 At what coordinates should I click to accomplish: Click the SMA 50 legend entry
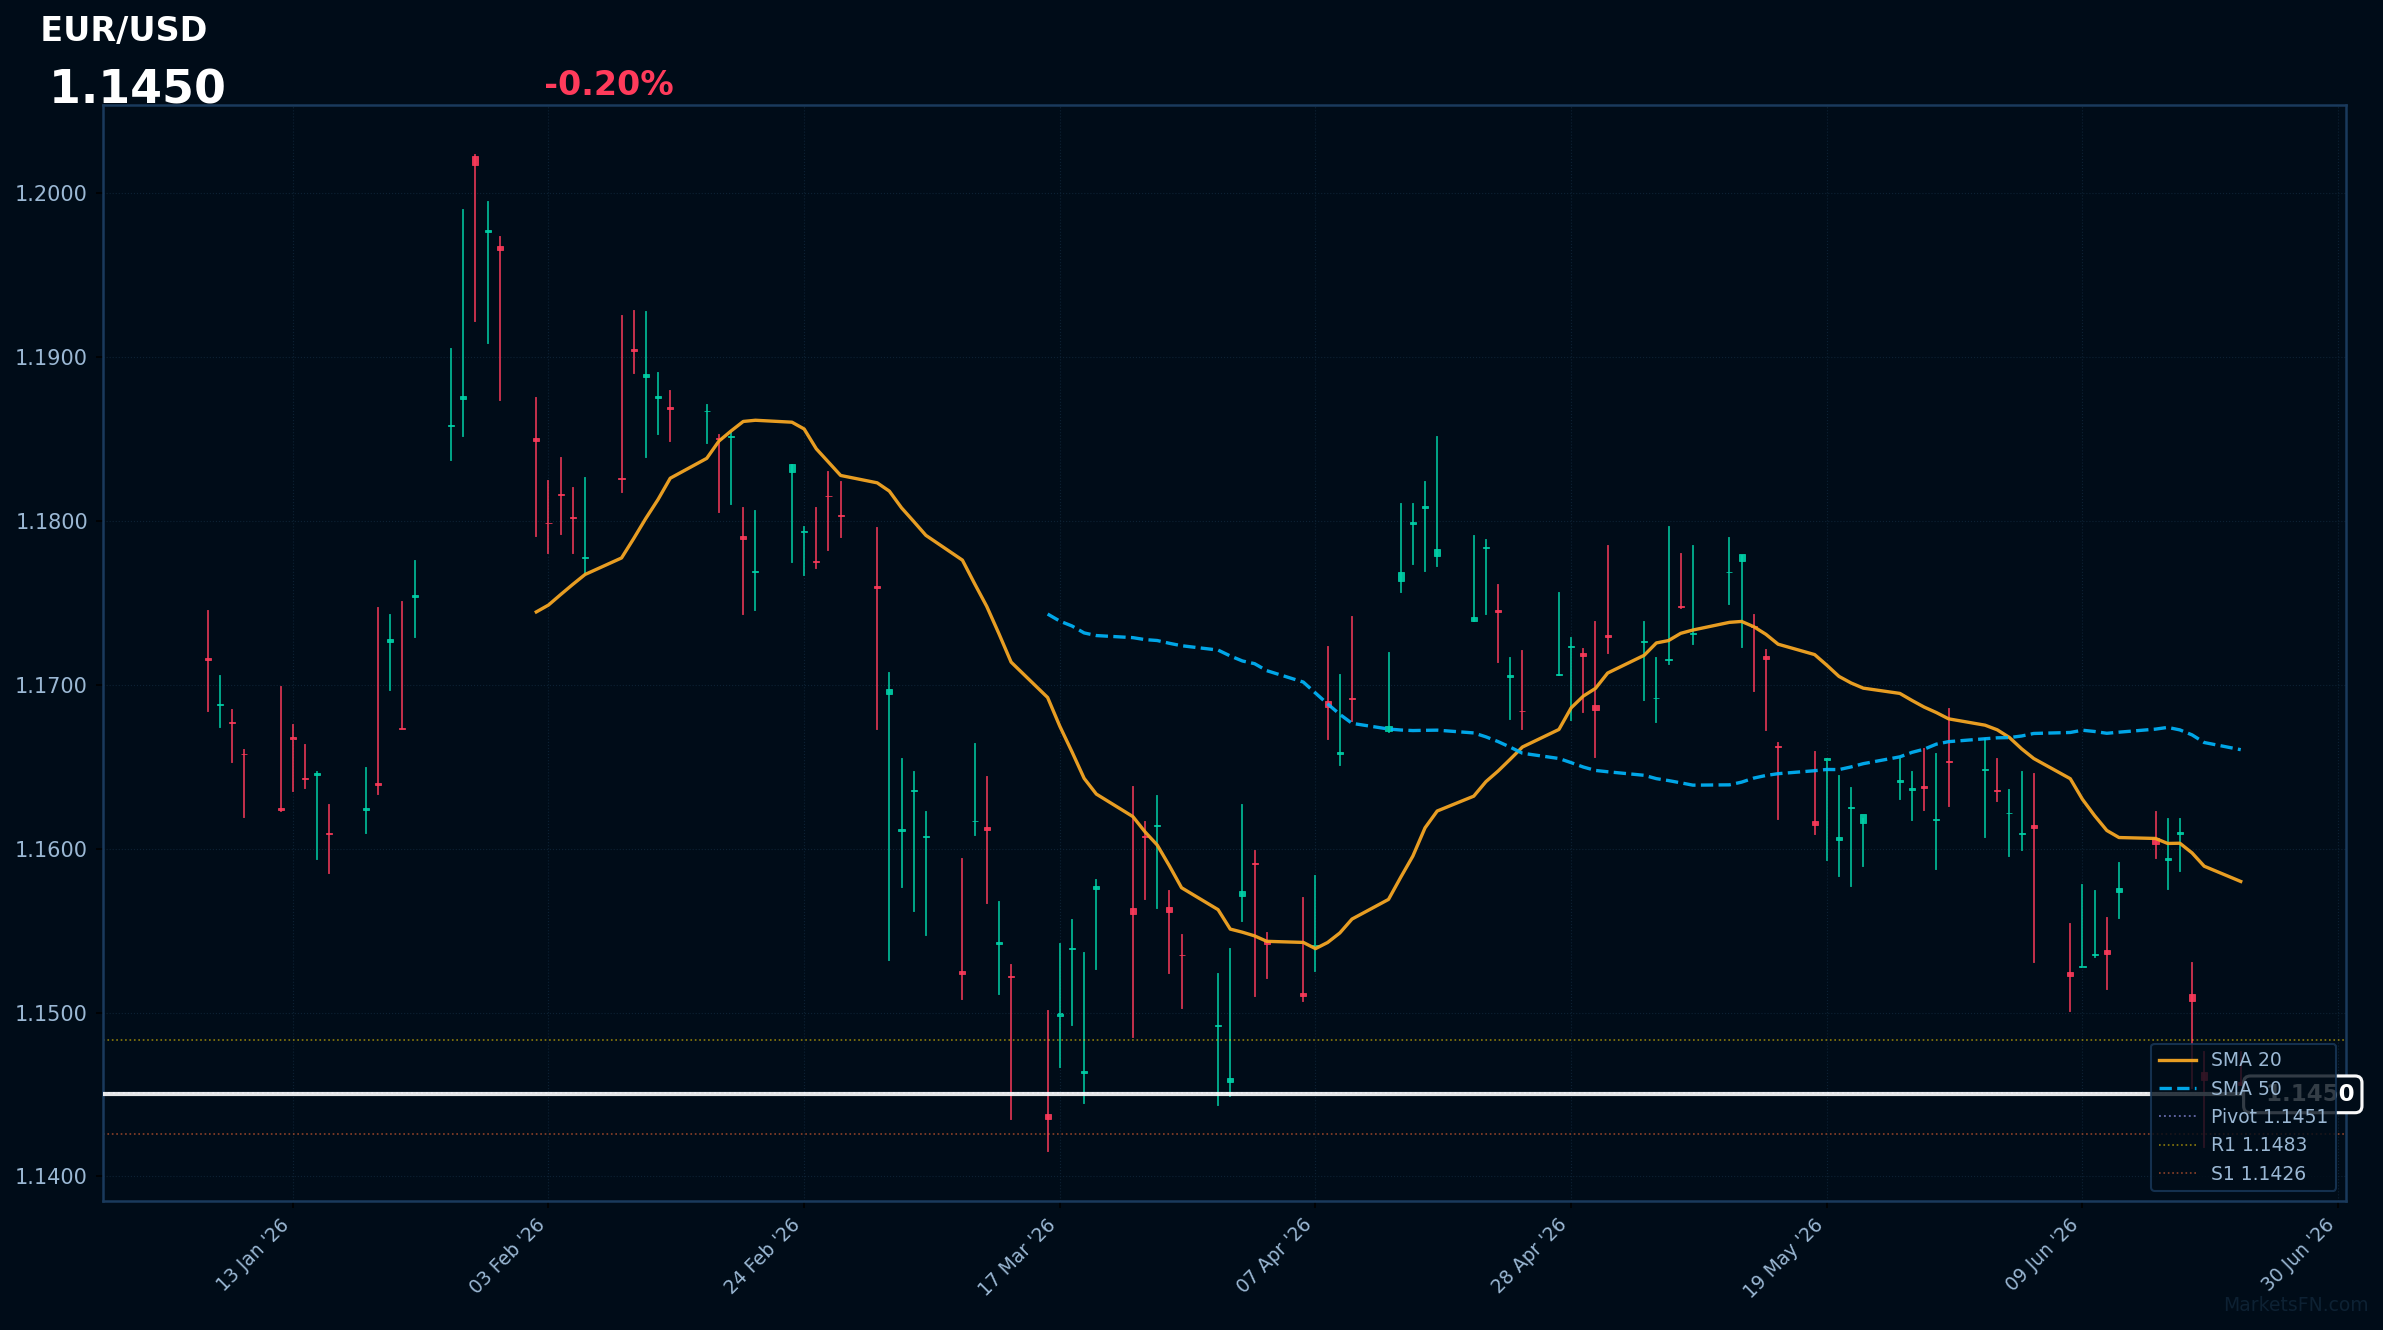2220,1088
